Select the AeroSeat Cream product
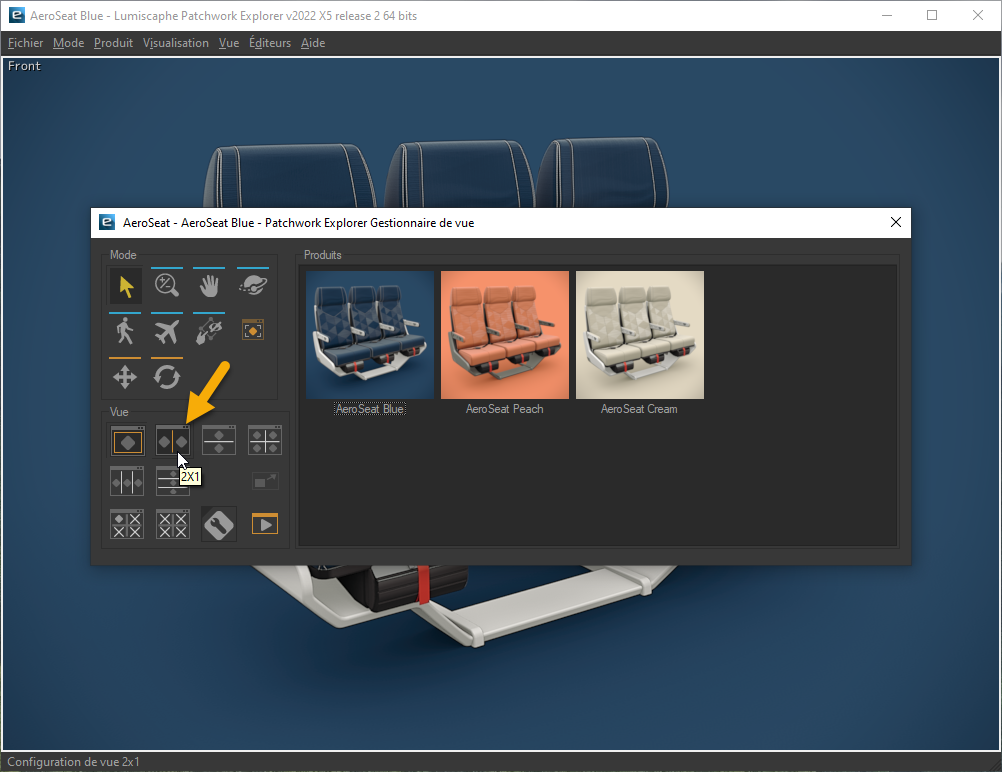Screen dimensions: 1002x772 click(x=639, y=335)
